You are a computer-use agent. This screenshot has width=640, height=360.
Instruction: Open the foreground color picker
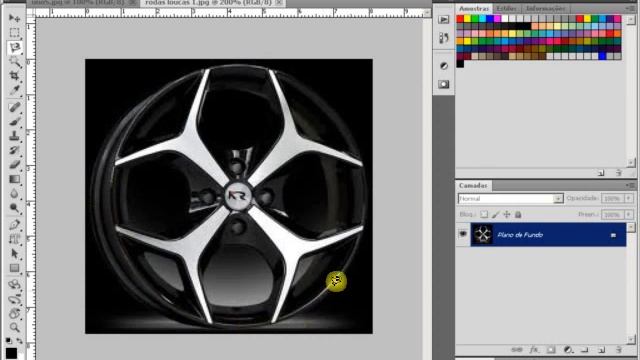[x=11, y=353]
